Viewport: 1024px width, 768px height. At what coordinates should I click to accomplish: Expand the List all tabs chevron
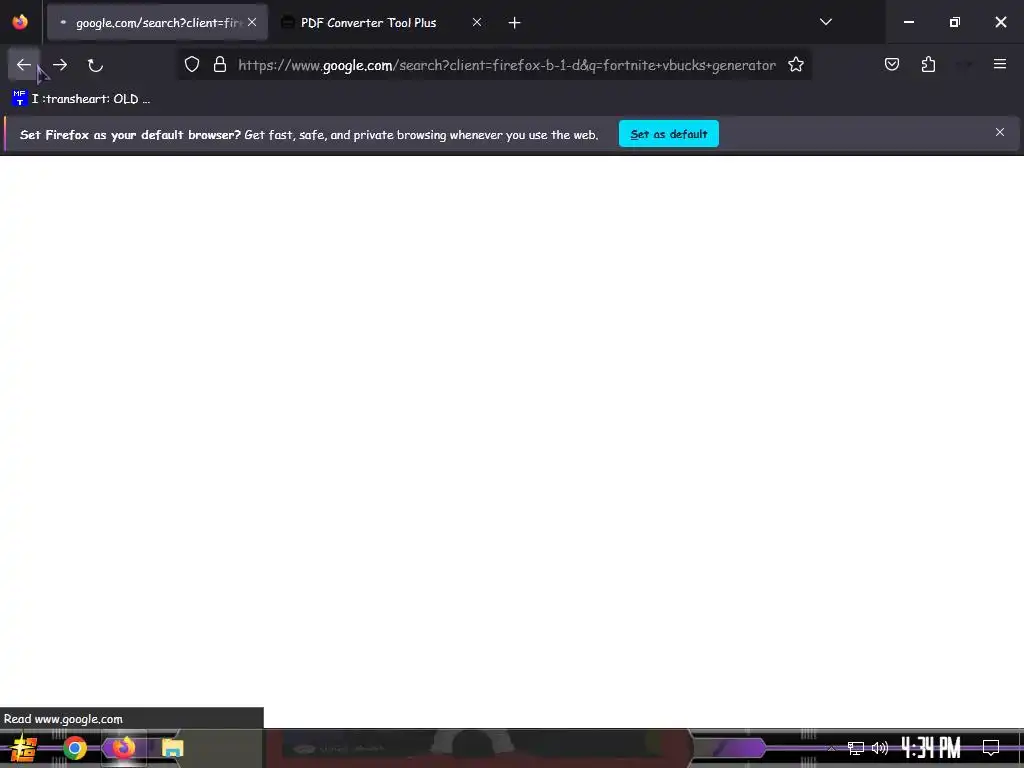[825, 22]
